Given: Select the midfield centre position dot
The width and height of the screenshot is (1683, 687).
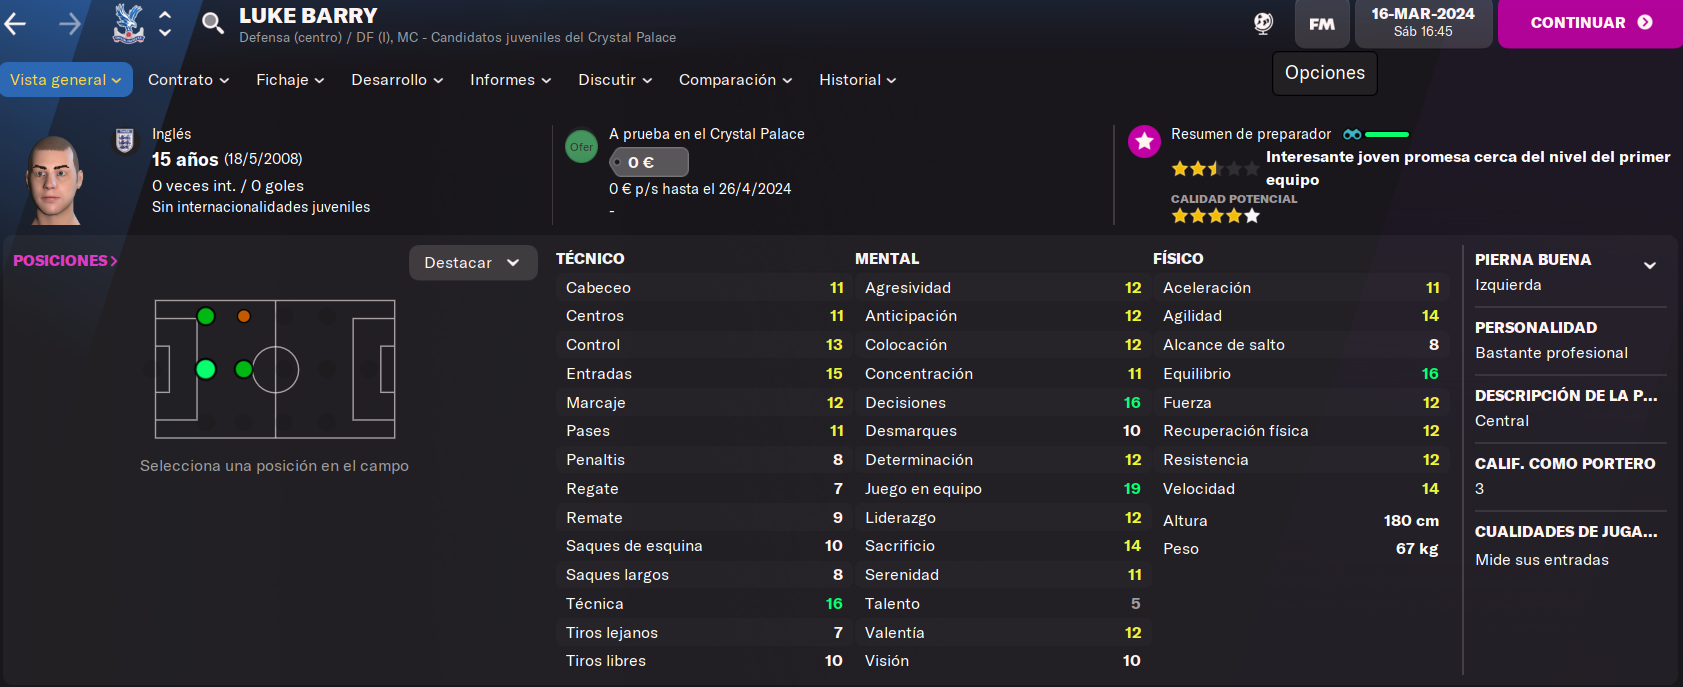Looking at the screenshot, I should (243, 370).
